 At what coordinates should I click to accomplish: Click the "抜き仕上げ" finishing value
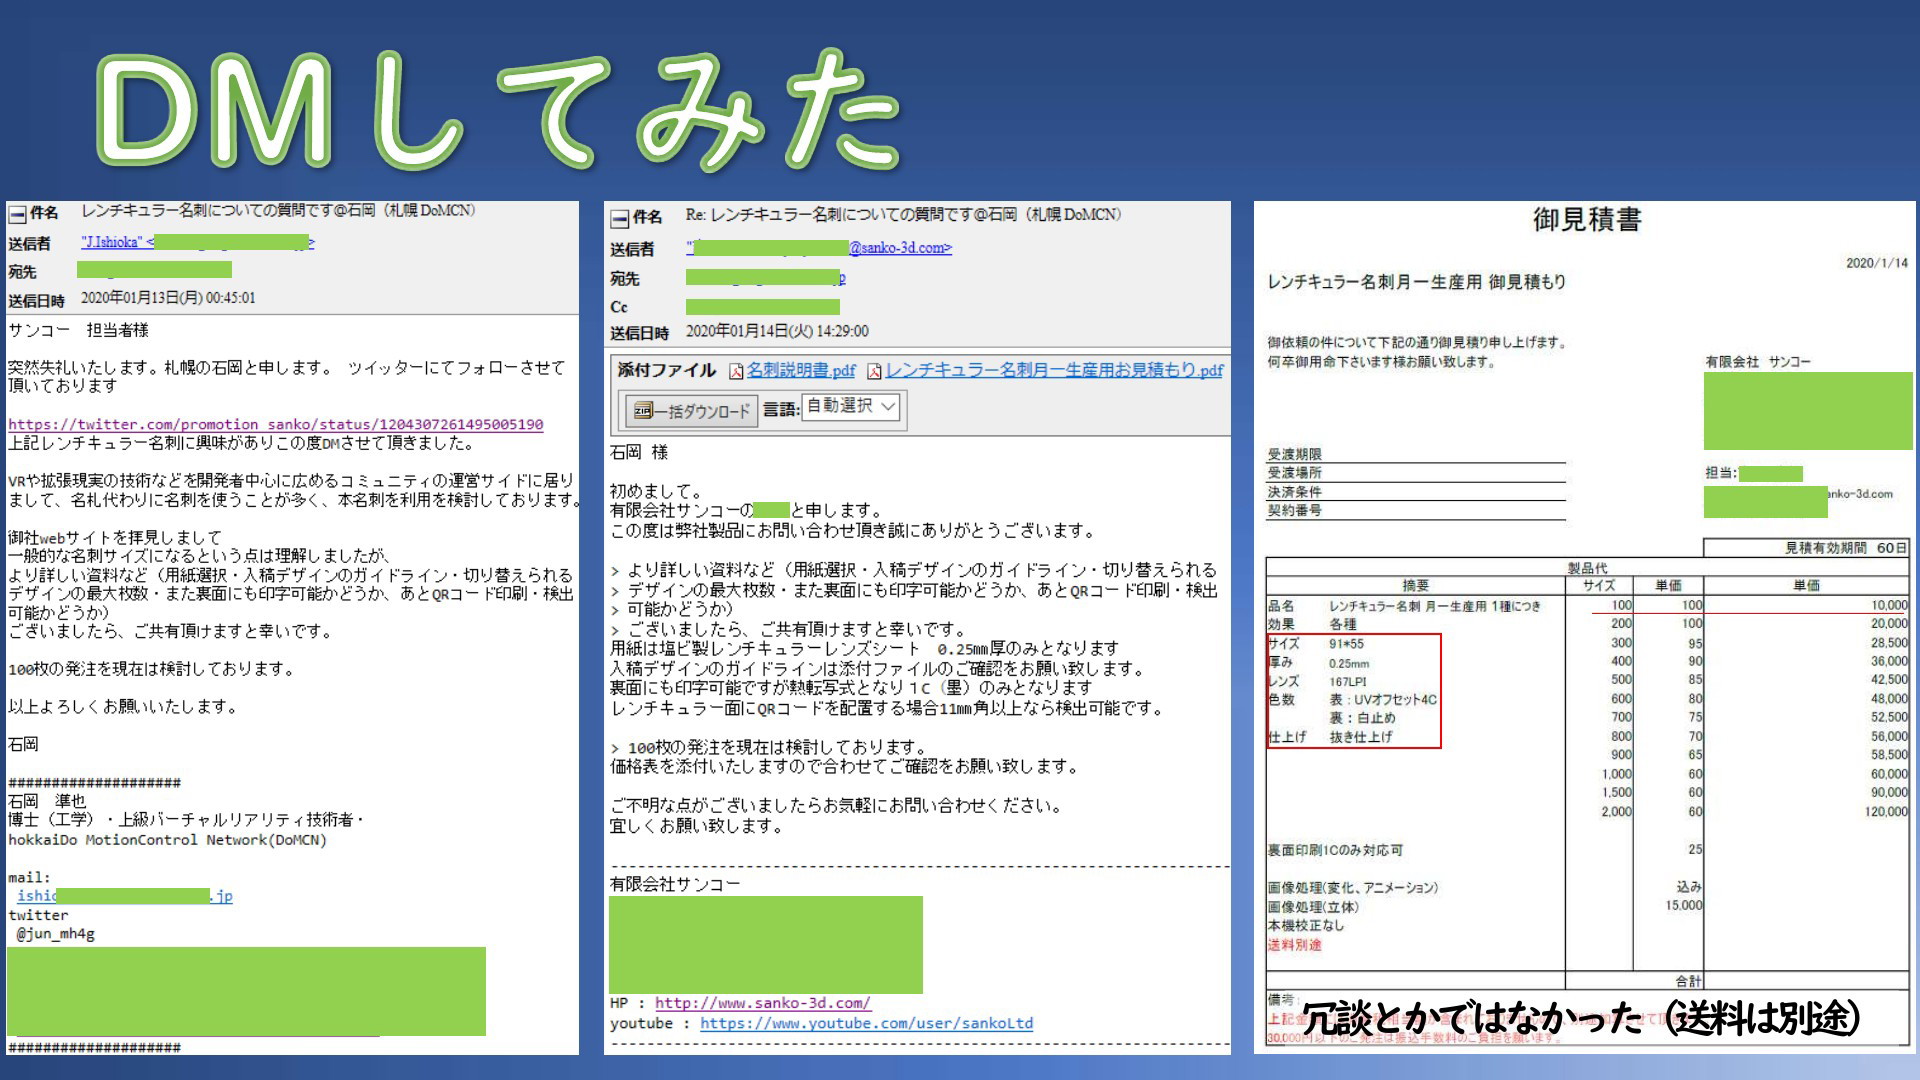tap(1361, 737)
